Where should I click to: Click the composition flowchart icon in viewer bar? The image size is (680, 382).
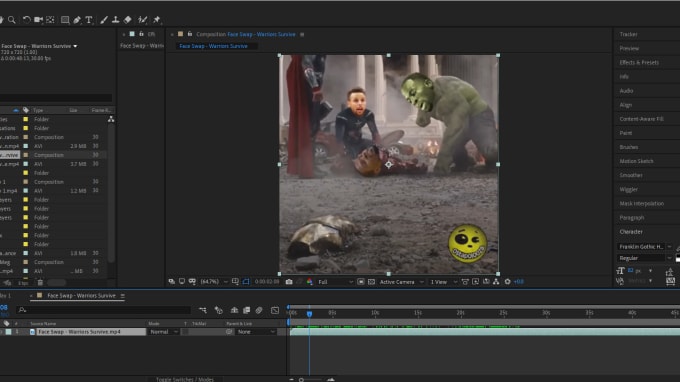(x=496, y=282)
